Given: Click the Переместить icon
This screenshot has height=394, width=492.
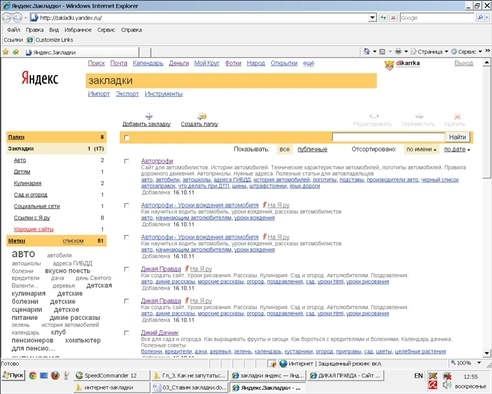Looking at the screenshot, I should tap(419, 116).
